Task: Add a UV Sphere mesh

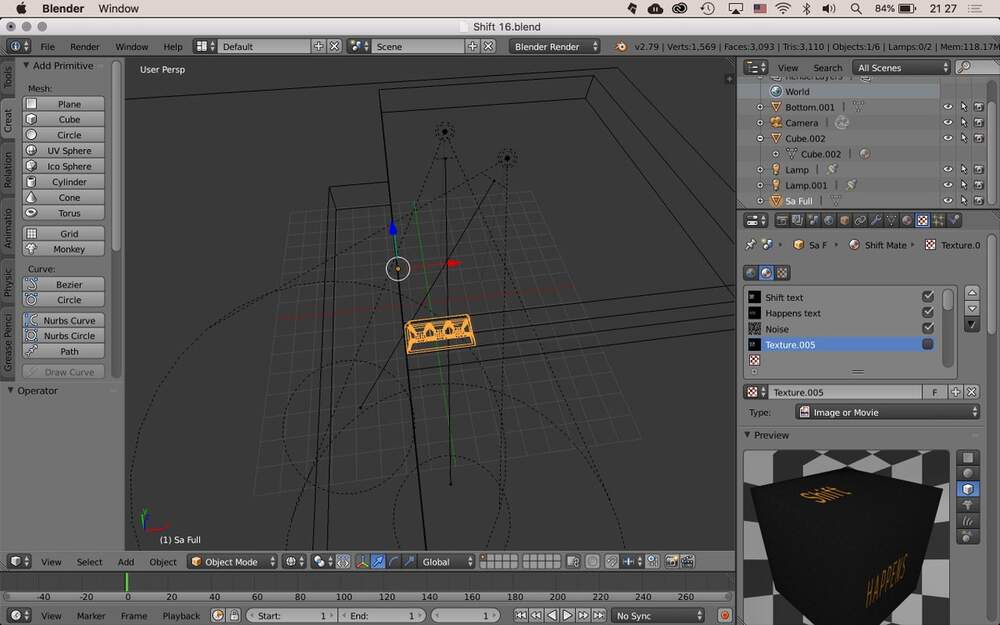Action: [x=63, y=151]
